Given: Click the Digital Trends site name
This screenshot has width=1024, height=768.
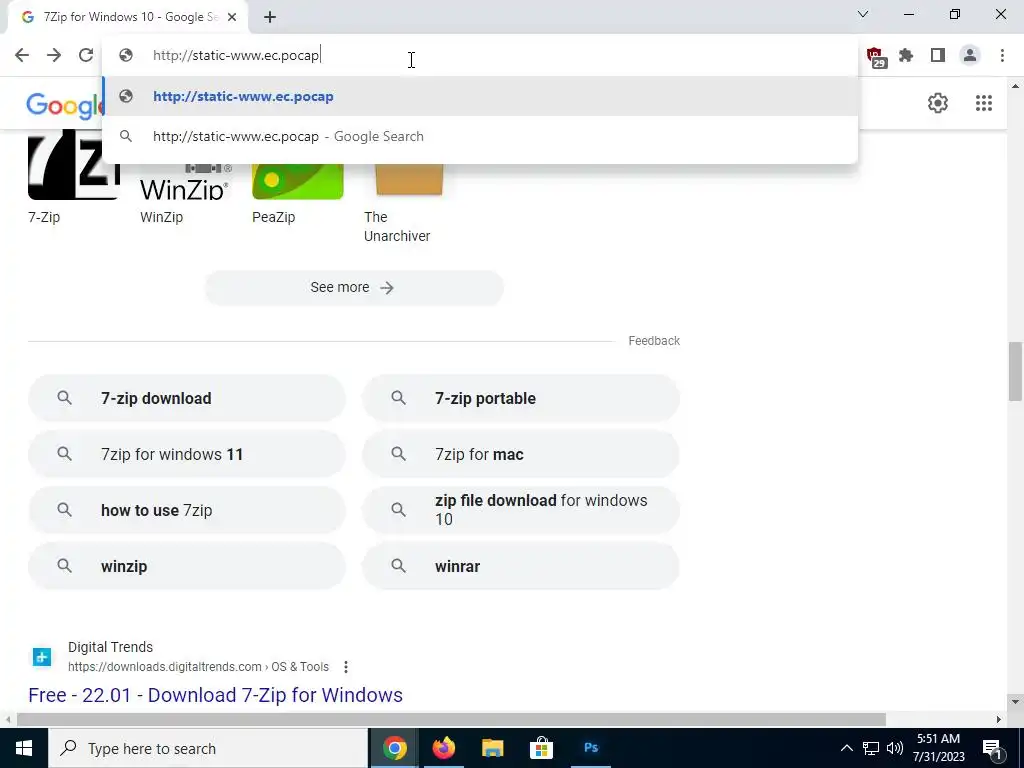Looking at the screenshot, I should click(x=110, y=647).
